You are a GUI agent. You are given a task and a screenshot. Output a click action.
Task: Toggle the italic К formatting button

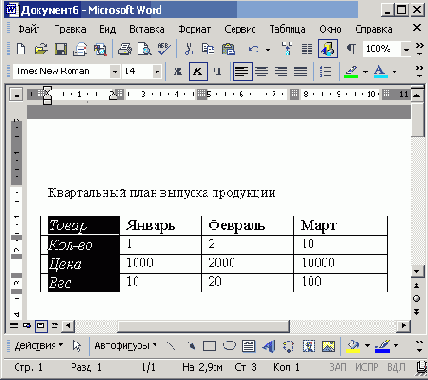coord(198,71)
